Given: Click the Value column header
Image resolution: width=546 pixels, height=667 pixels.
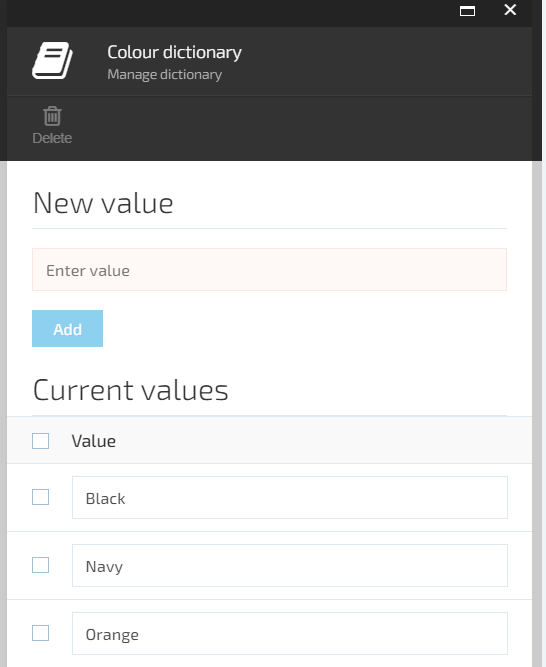Looking at the screenshot, I should click(94, 441).
